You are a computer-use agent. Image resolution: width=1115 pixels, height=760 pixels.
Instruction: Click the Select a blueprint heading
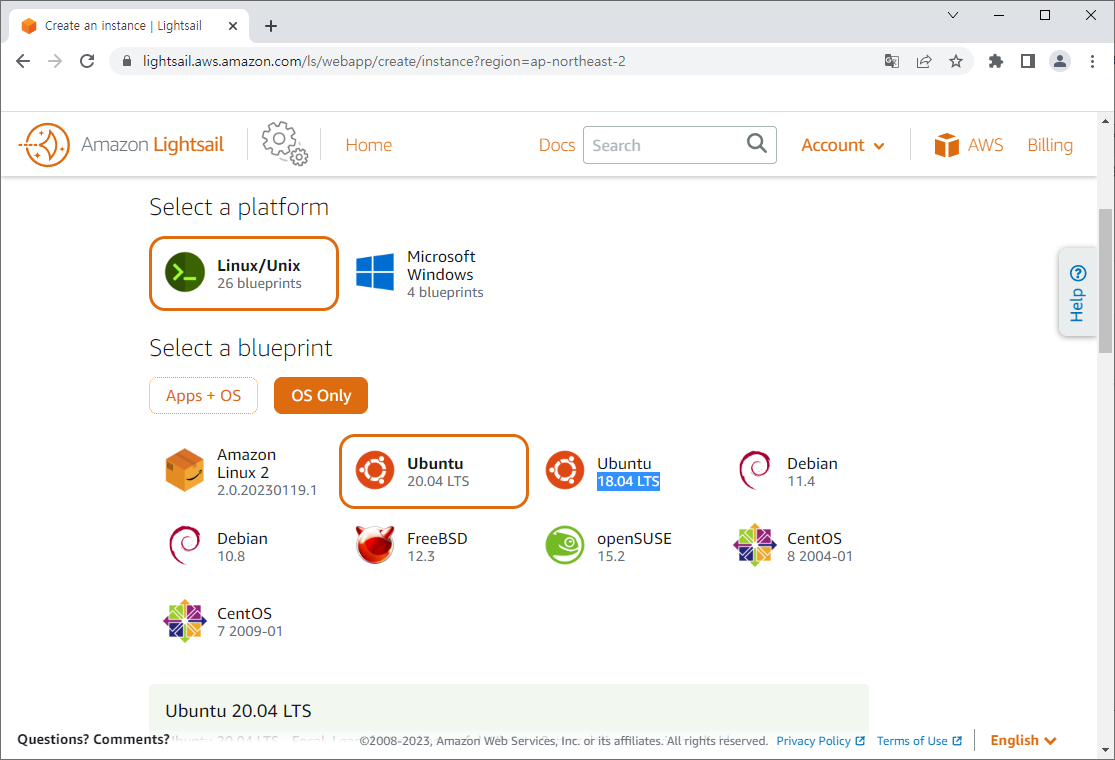coord(240,348)
